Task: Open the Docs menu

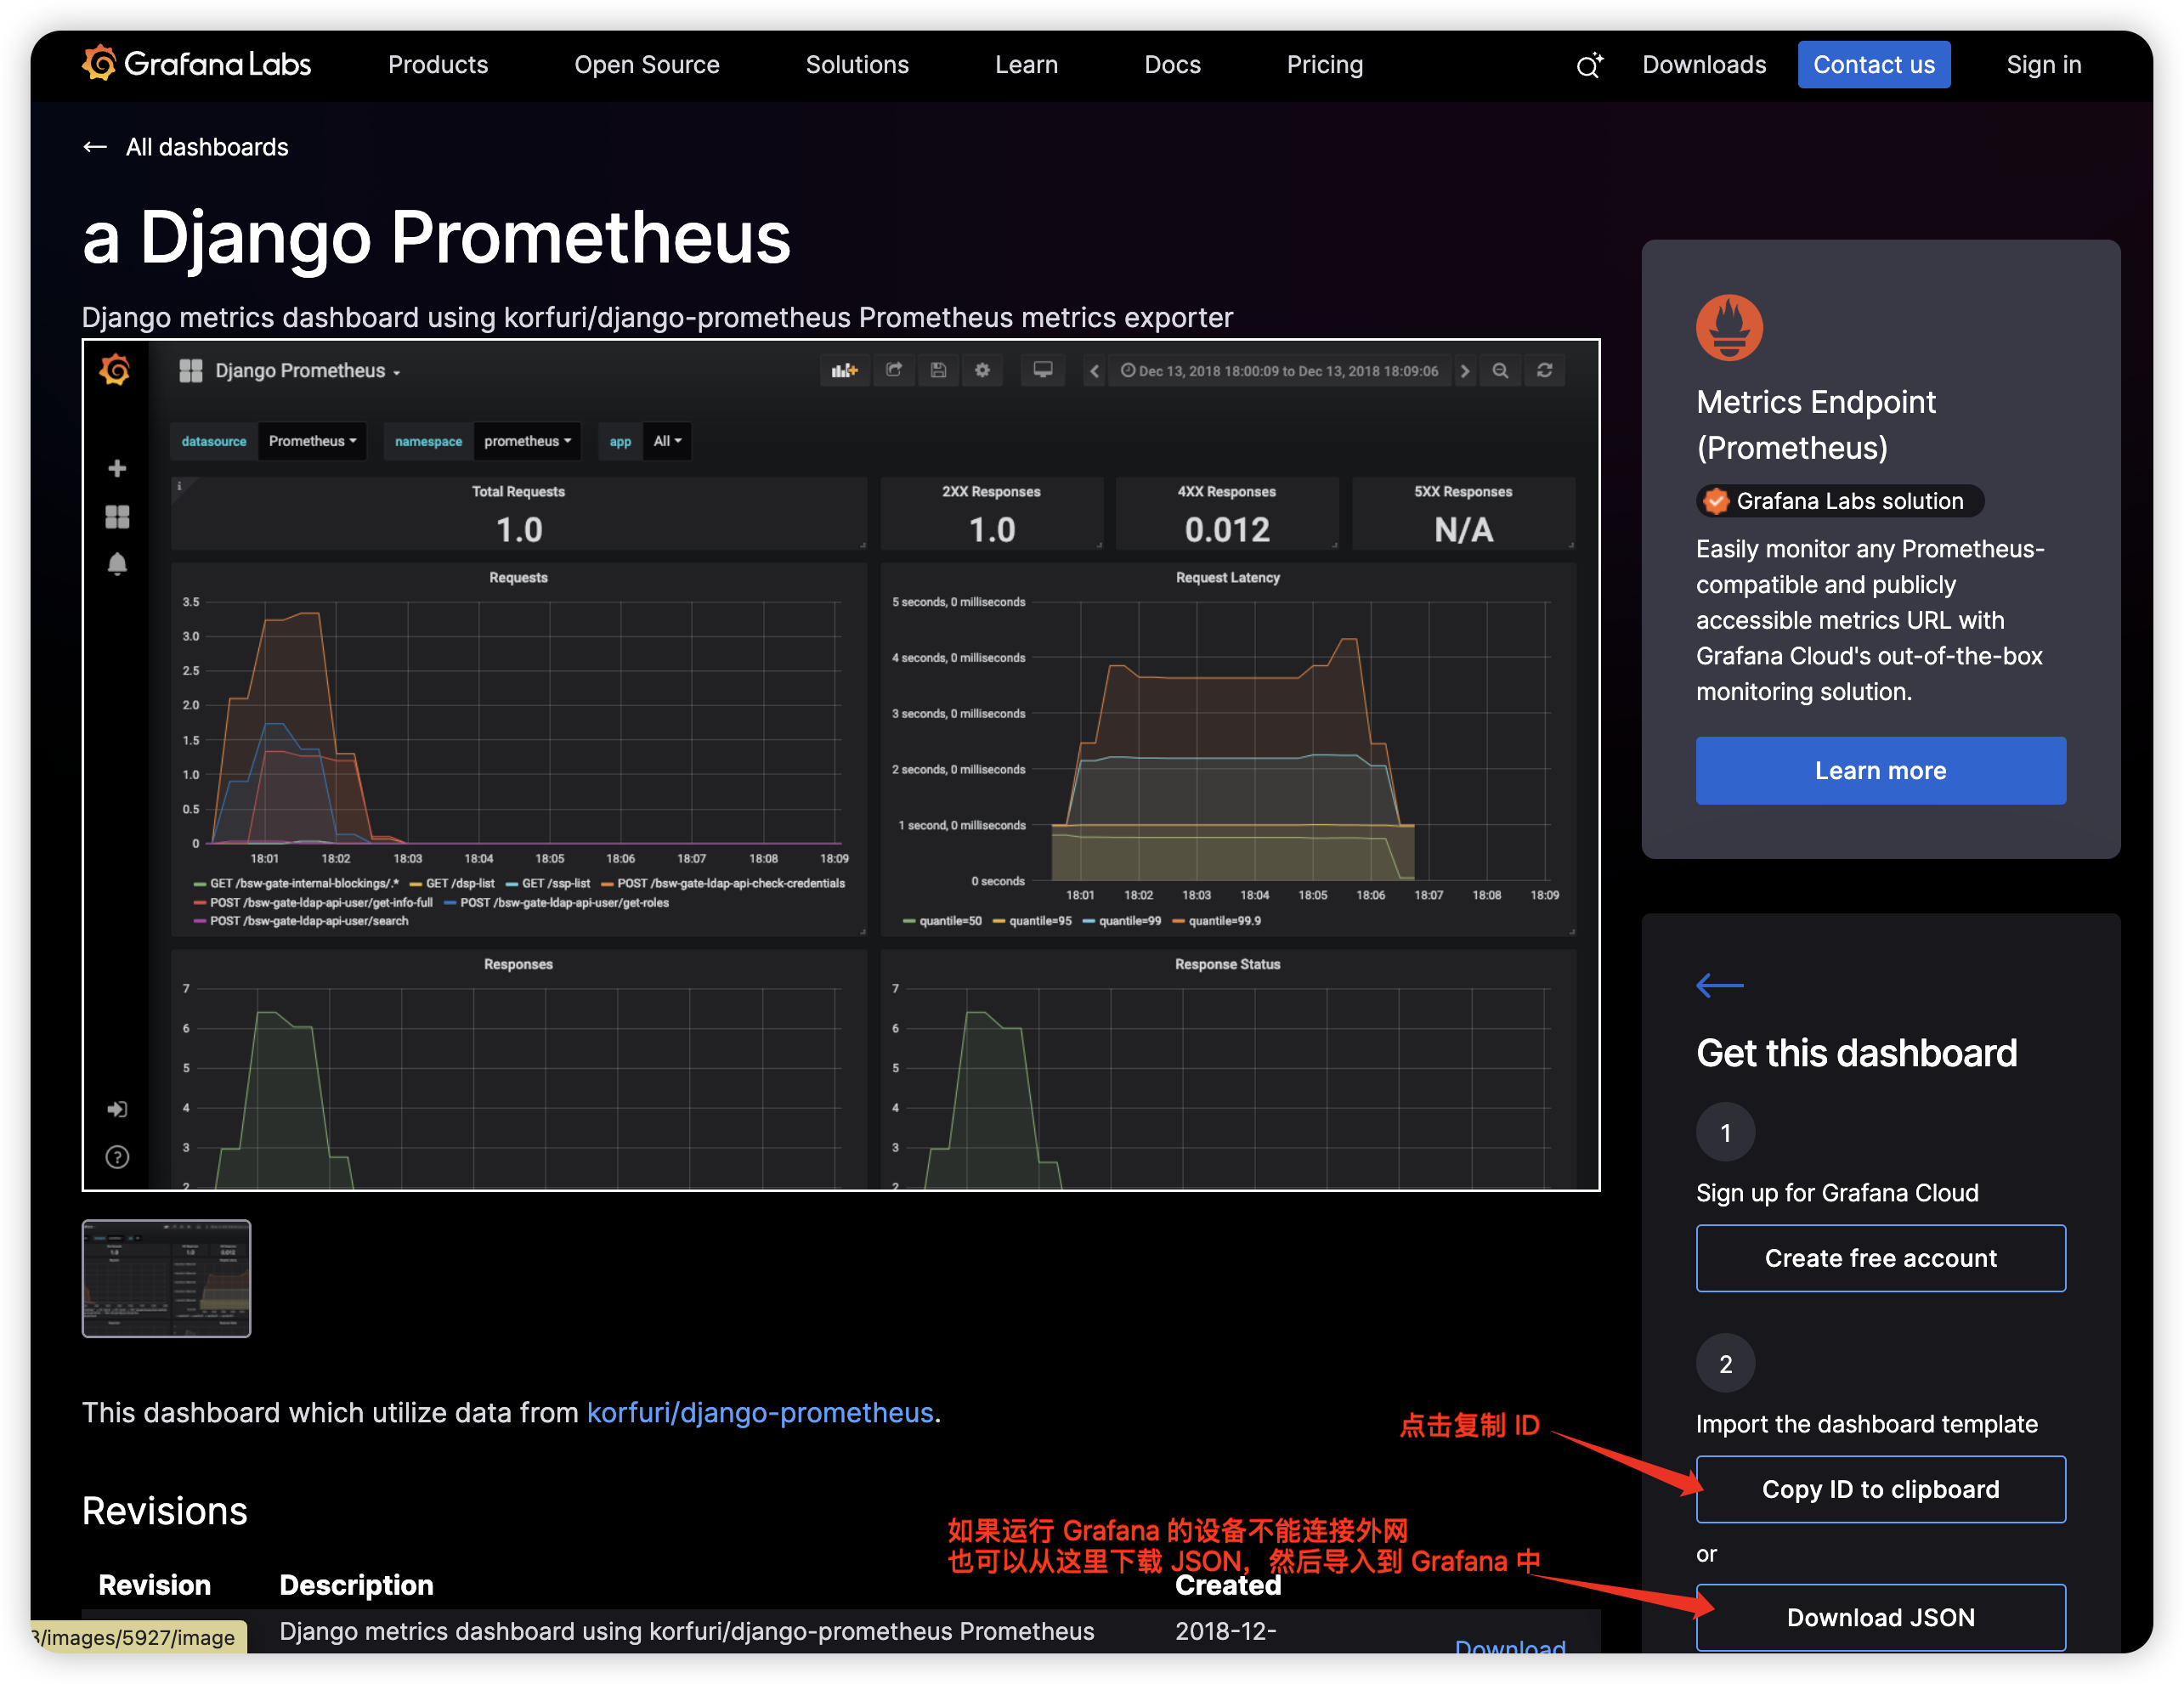Action: [1172, 65]
